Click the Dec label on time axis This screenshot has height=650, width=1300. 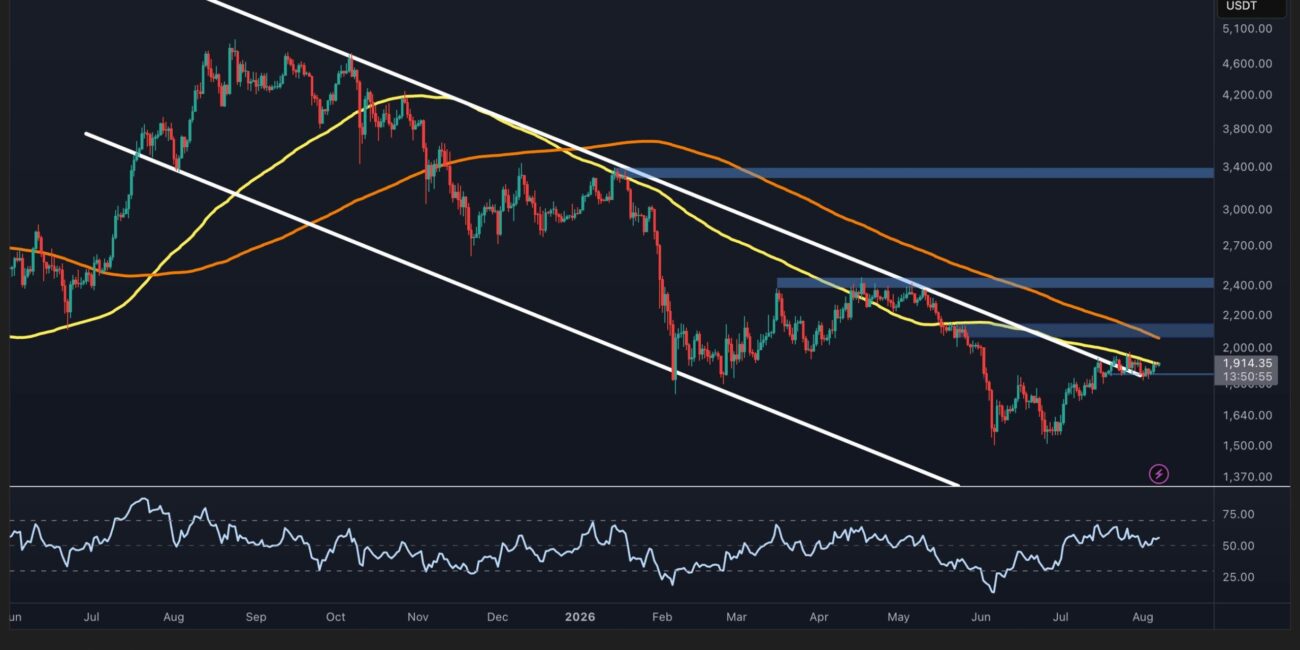tap(497, 617)
